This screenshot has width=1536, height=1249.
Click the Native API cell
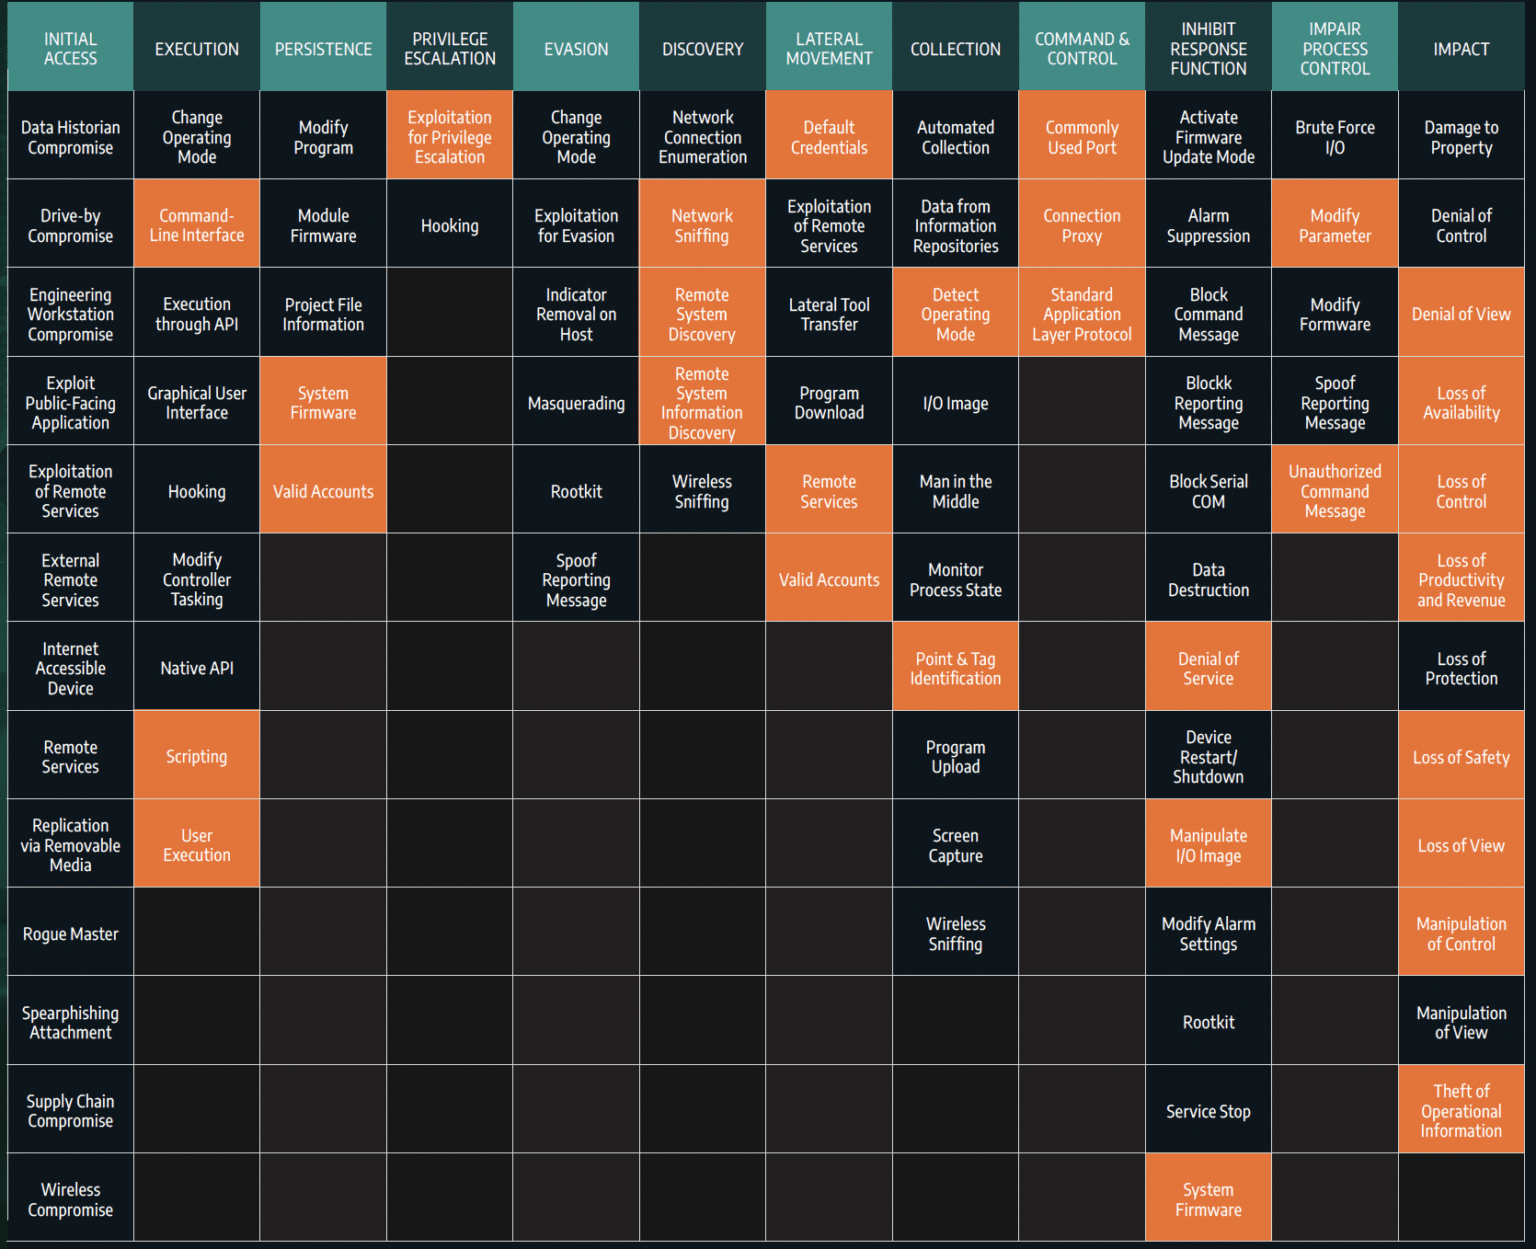coord(197,667)
